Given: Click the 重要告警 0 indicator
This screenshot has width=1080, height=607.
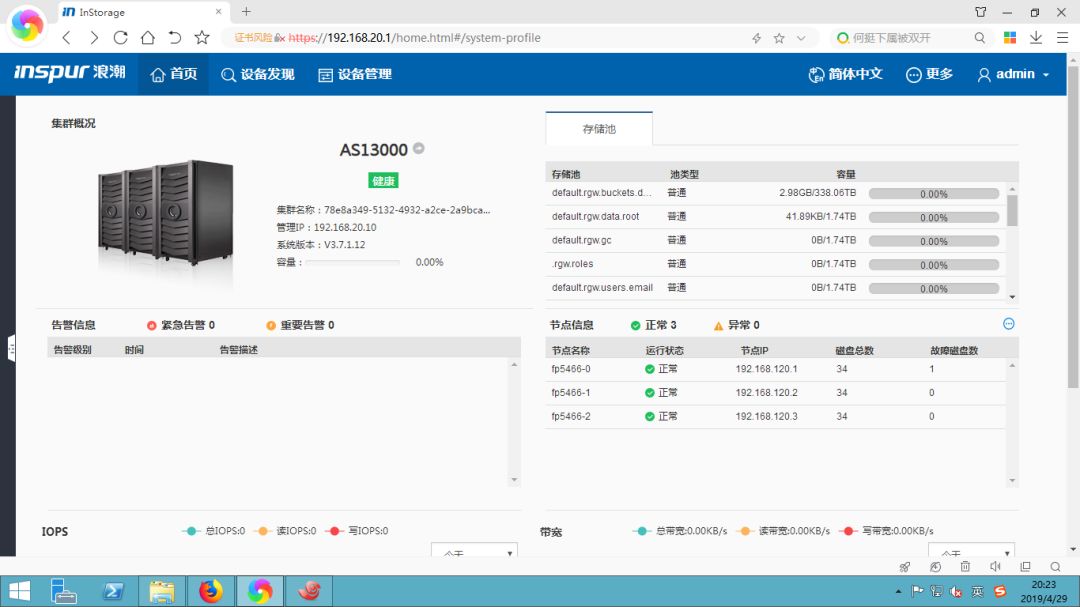Looking at the screenshot, I should tap(300, 325).
